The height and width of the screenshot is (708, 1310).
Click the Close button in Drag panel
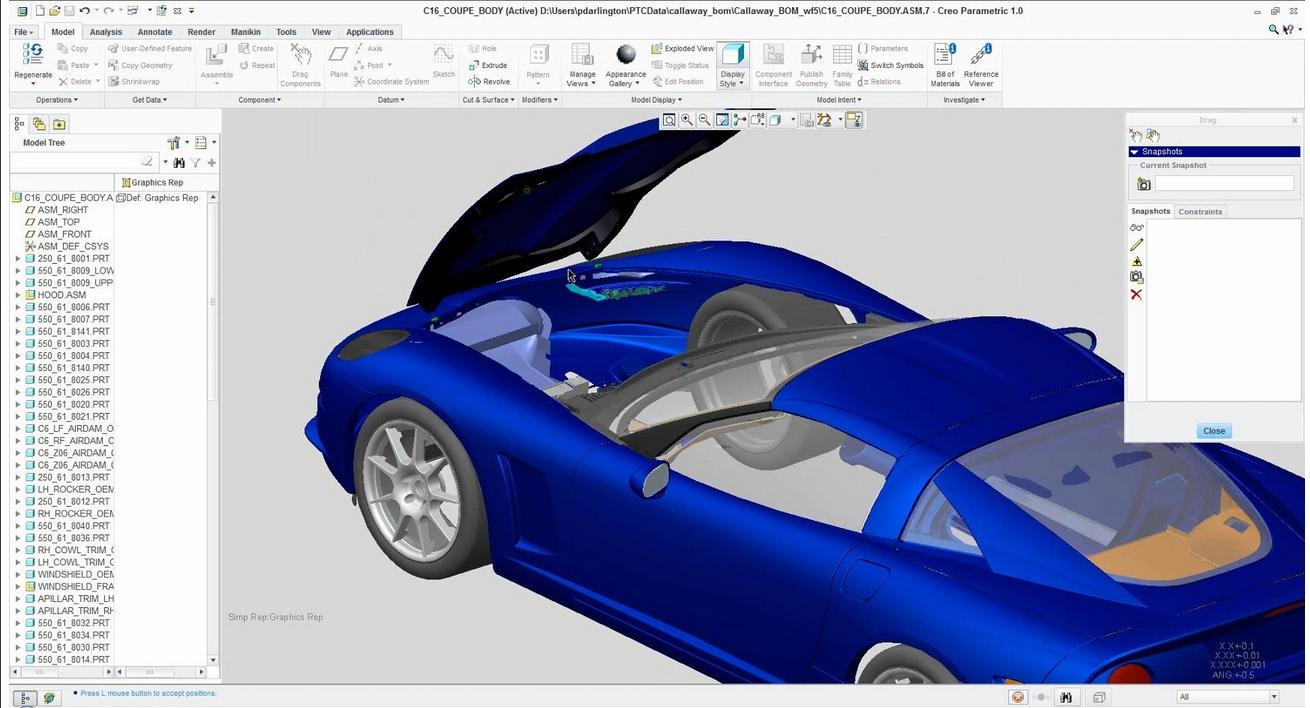pyautogui.click(x=1214, y=431)
